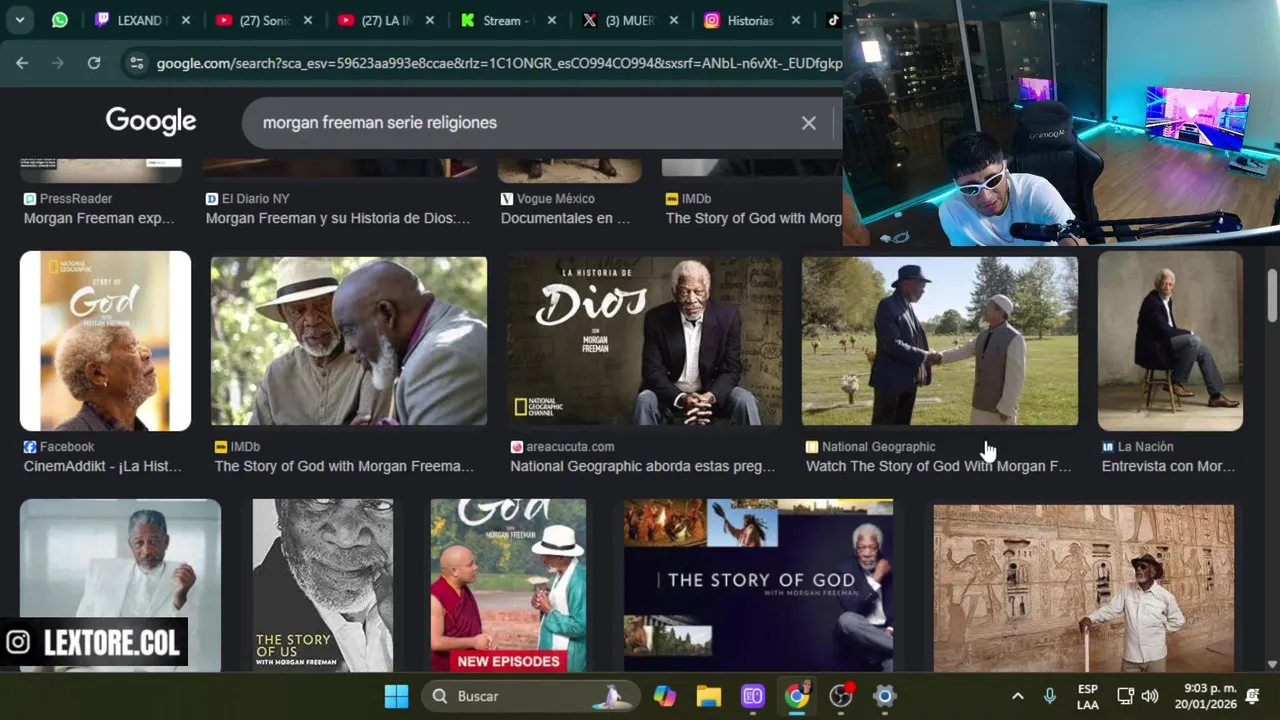Open the purple app icon on the taskbar
This screenshot has height=720, width=1280.
point(752,696)
